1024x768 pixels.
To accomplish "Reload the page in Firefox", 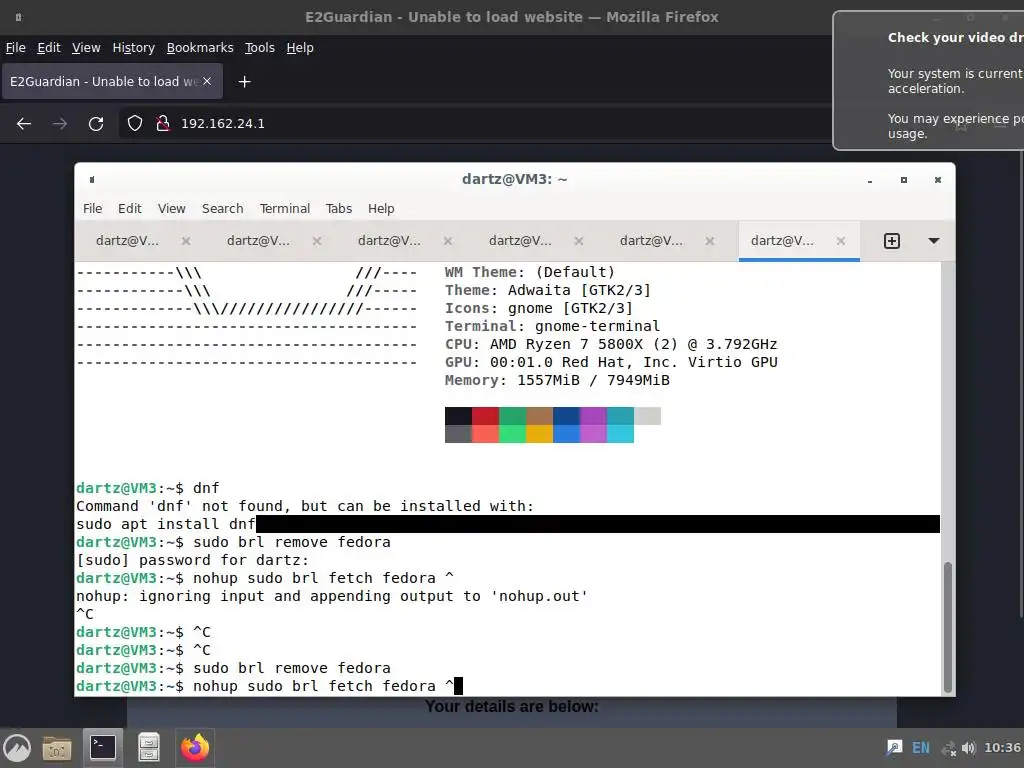I will [96, 123].
